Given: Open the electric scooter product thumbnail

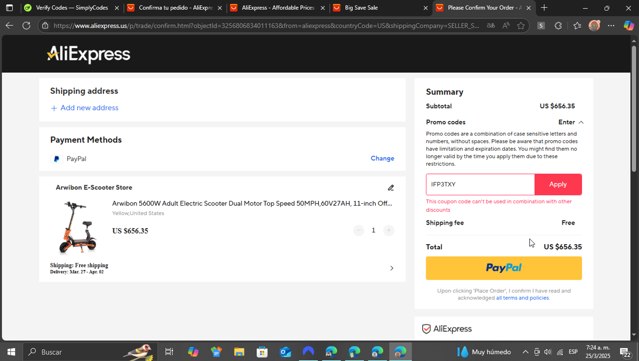Looking at the screenshot, I should point(78,227).
